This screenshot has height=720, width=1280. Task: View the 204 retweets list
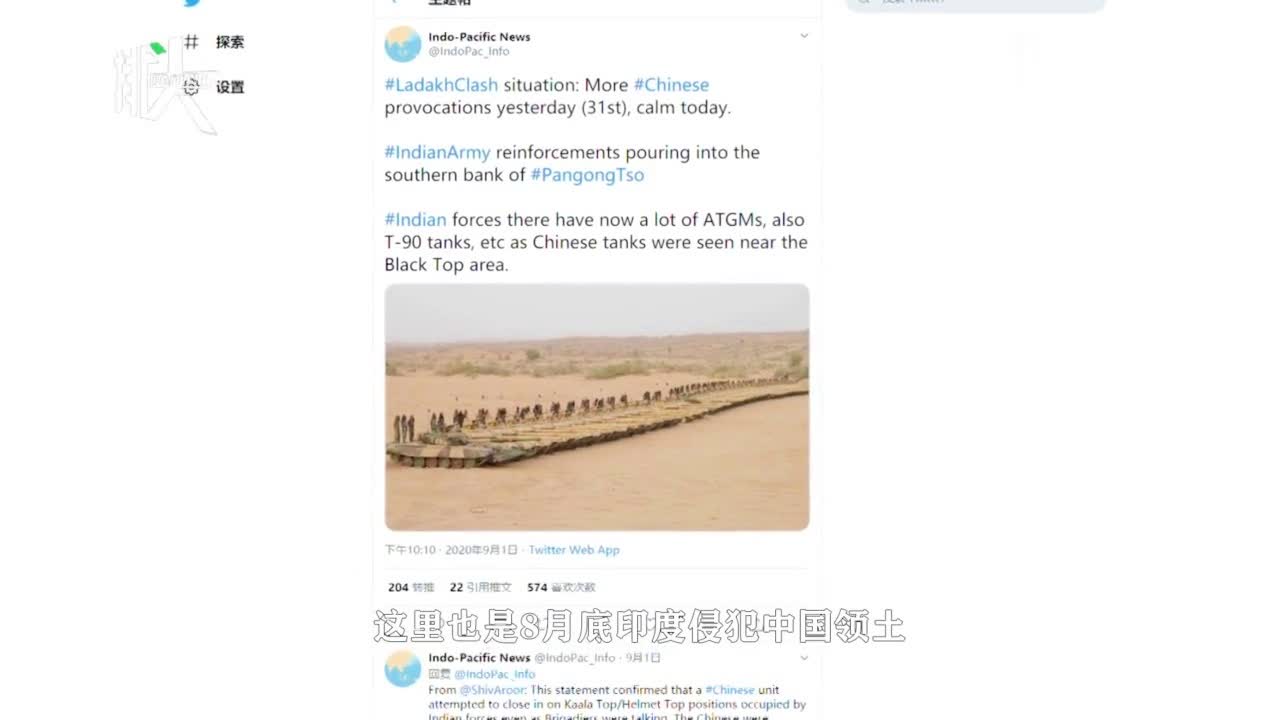[x=411, y=587]
